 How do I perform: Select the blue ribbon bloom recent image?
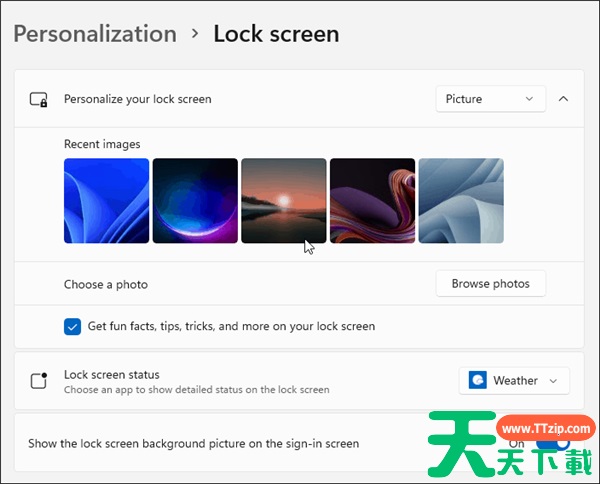pyautogui.click(x=106, y=201)
